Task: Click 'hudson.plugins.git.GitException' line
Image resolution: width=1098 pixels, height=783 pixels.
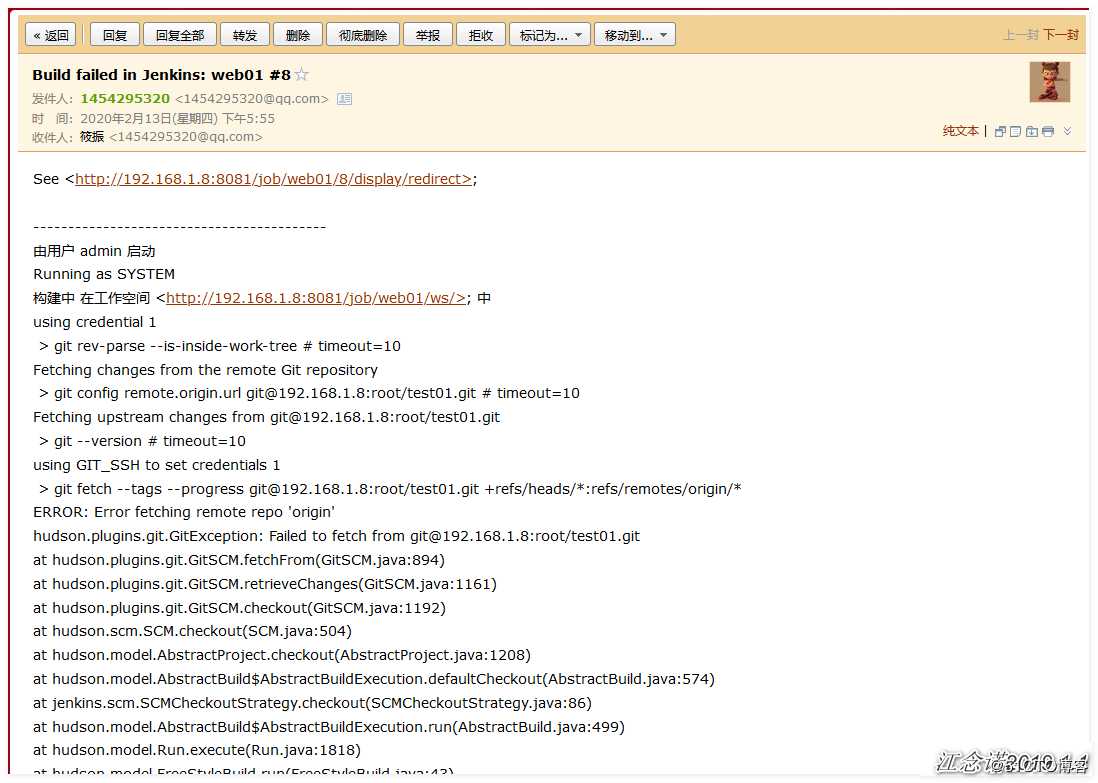Action: (336, 536)
